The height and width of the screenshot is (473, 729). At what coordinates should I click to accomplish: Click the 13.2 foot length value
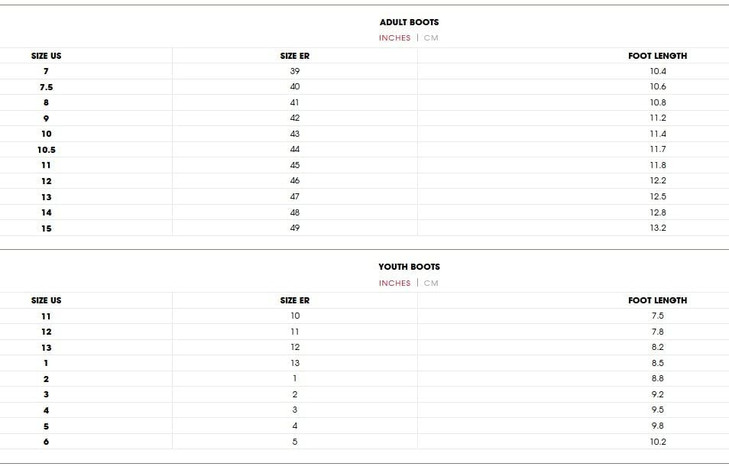[657, 228]
